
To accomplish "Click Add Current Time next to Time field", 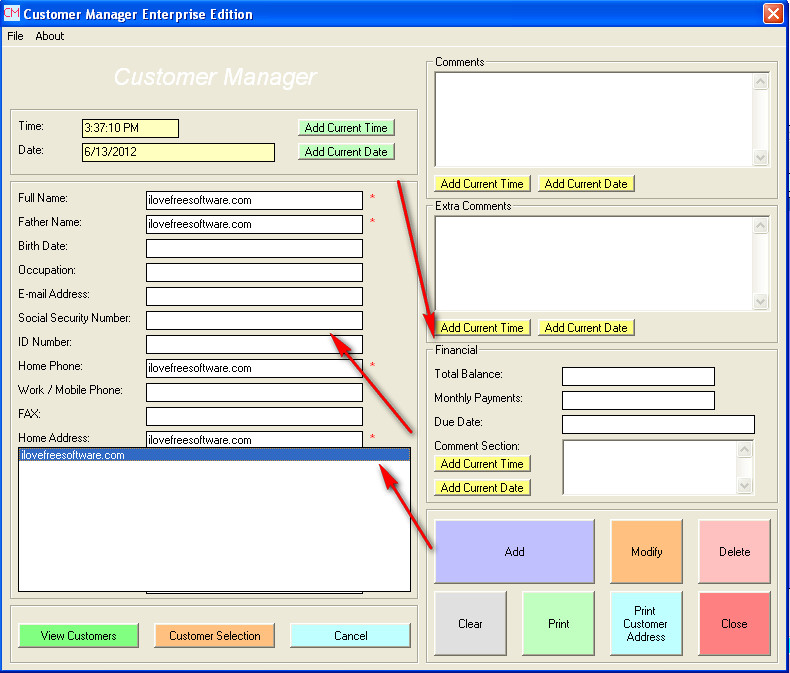I will click(346, 128).
